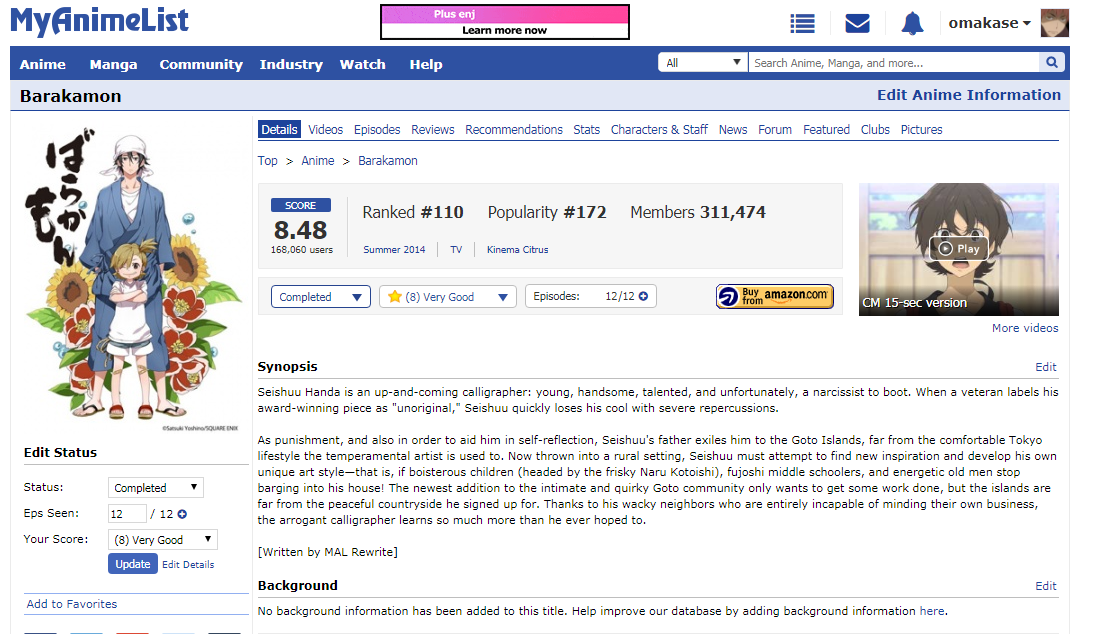Open the More videos link
The image size is (1098, 634).
(1025, 328)
